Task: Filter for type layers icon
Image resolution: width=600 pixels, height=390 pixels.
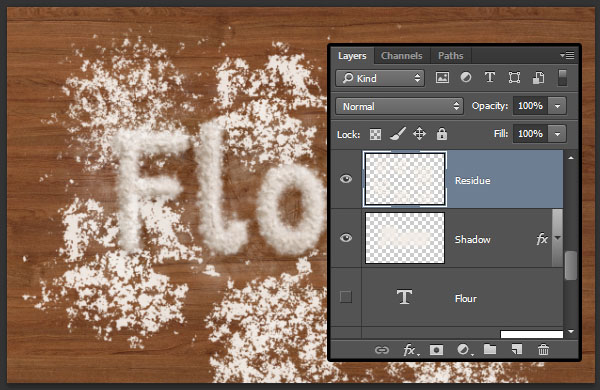Action: (490, 78)
